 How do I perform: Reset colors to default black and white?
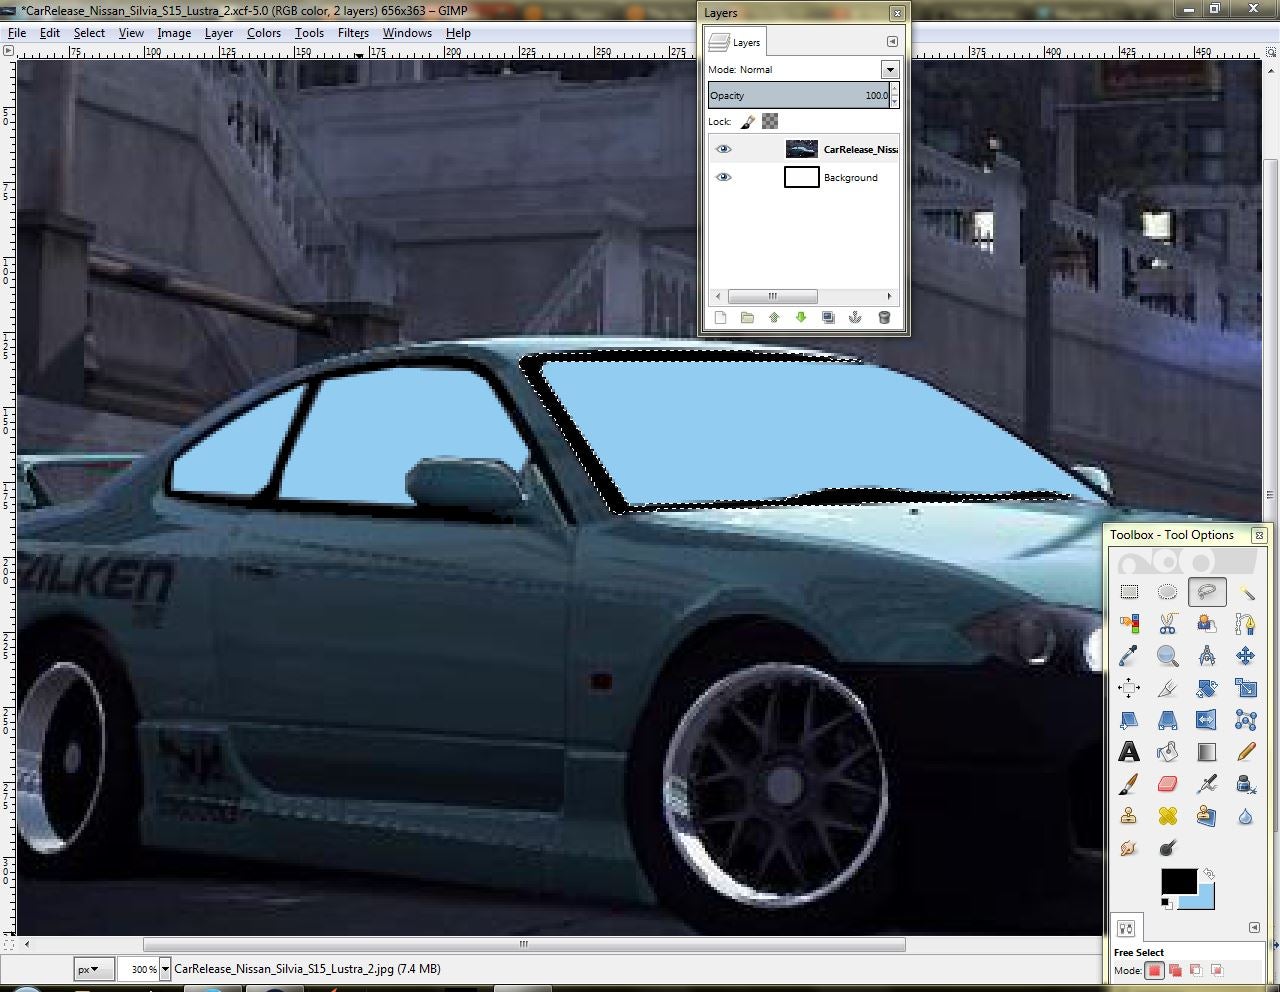pos(1167,903)
